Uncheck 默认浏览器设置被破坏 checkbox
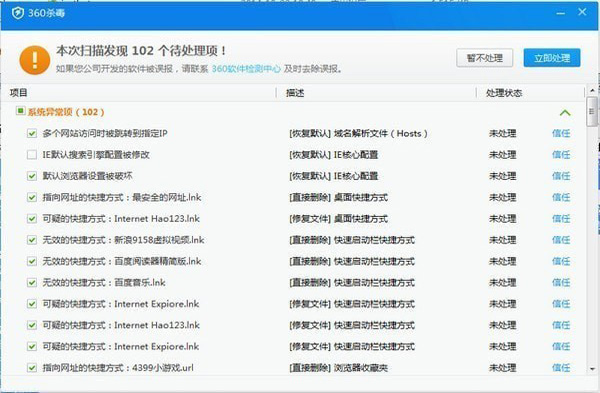Image resolution: width=600 pixels, height=393 pixels. tap(32, 176)
